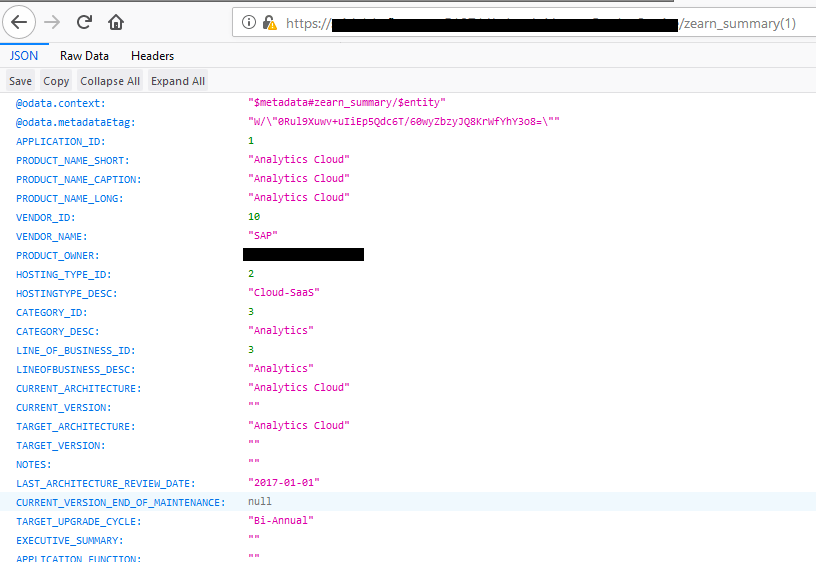Select the TARGET_UPGRADE_CYCLE key
Viewport: 816px width, 562px height.
coord(79,521)
